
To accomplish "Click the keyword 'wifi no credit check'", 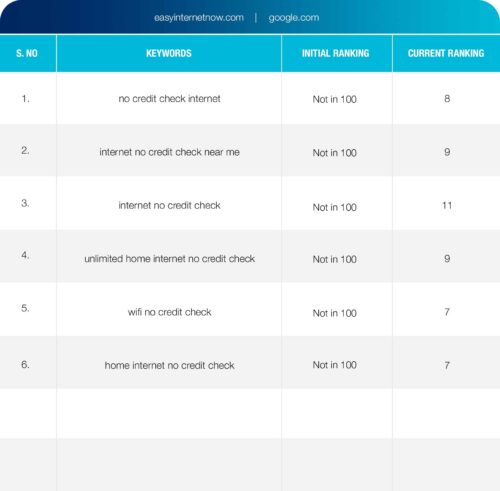I will click(x=169, y=312).
